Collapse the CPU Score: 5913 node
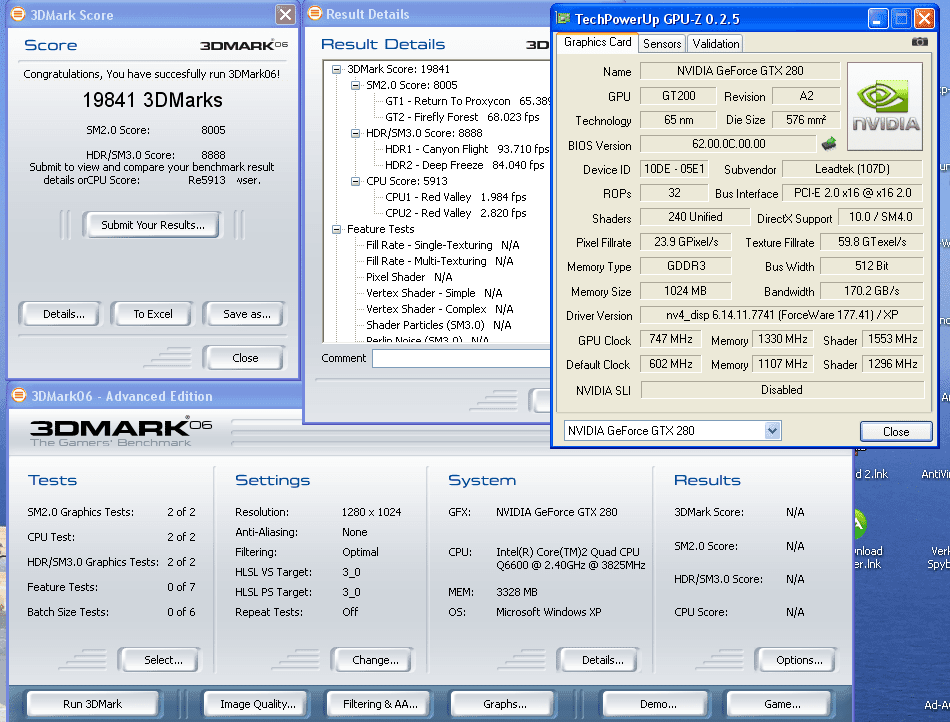The image size is (950, 722). coord(356,181)
